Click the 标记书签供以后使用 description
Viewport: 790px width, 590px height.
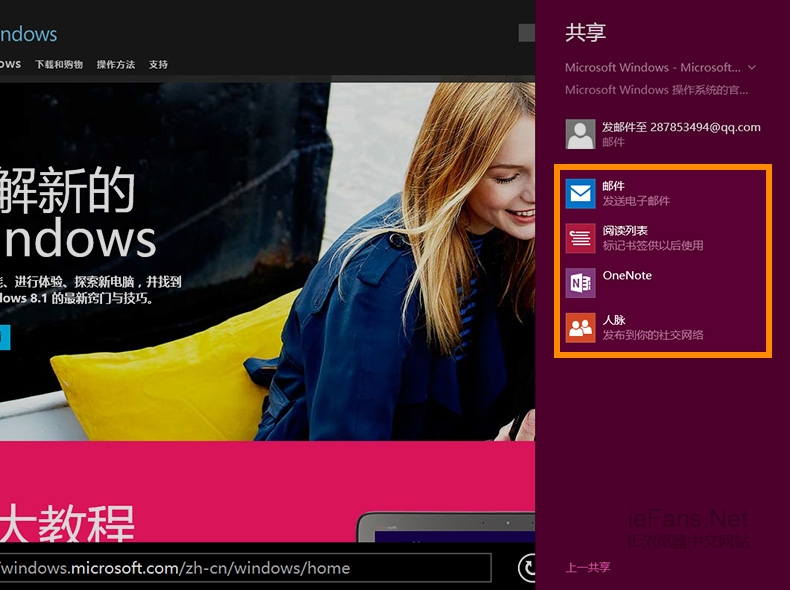tap(652, 245)
